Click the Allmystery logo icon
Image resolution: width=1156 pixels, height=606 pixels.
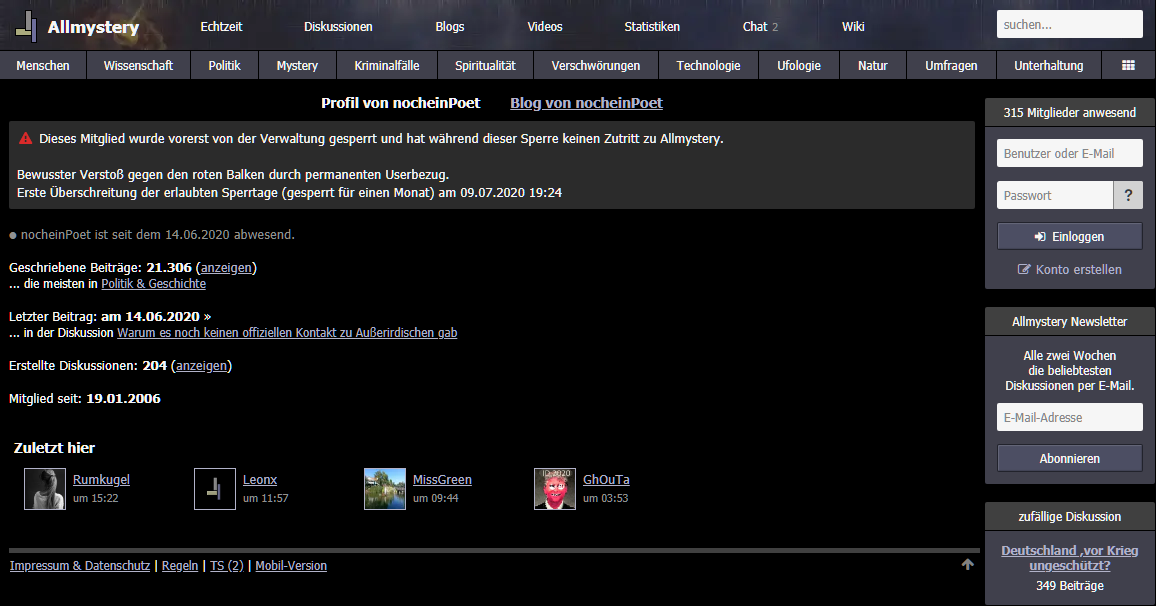pos(27,27)
